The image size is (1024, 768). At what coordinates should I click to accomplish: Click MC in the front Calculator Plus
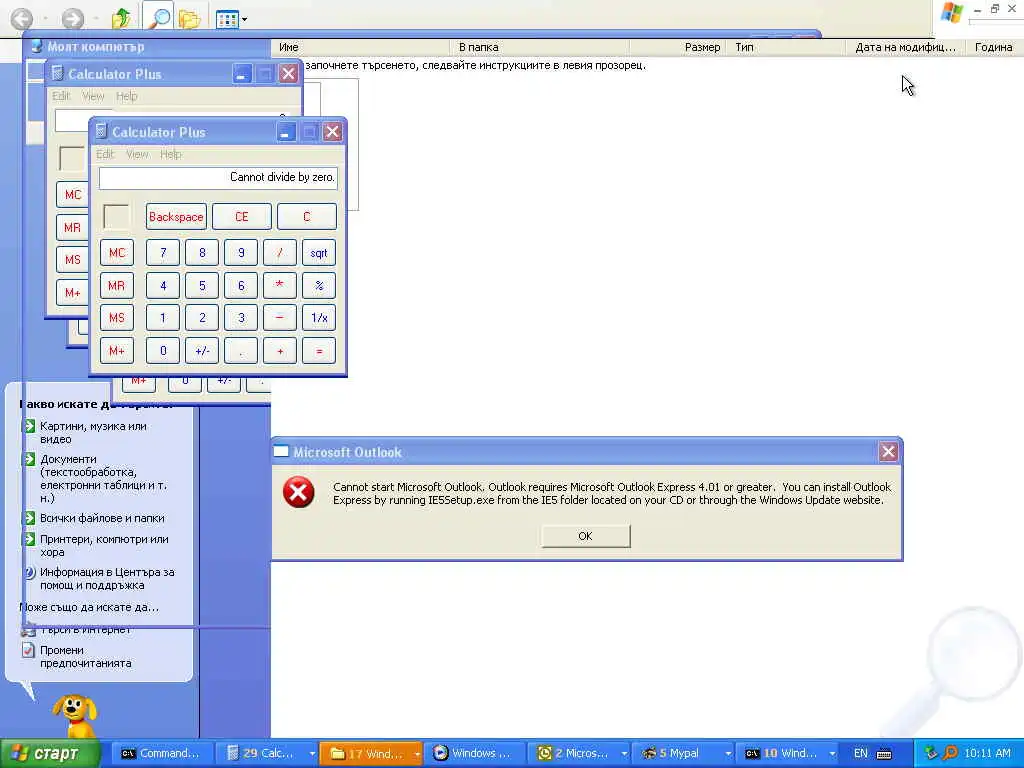tap(117, 253)
